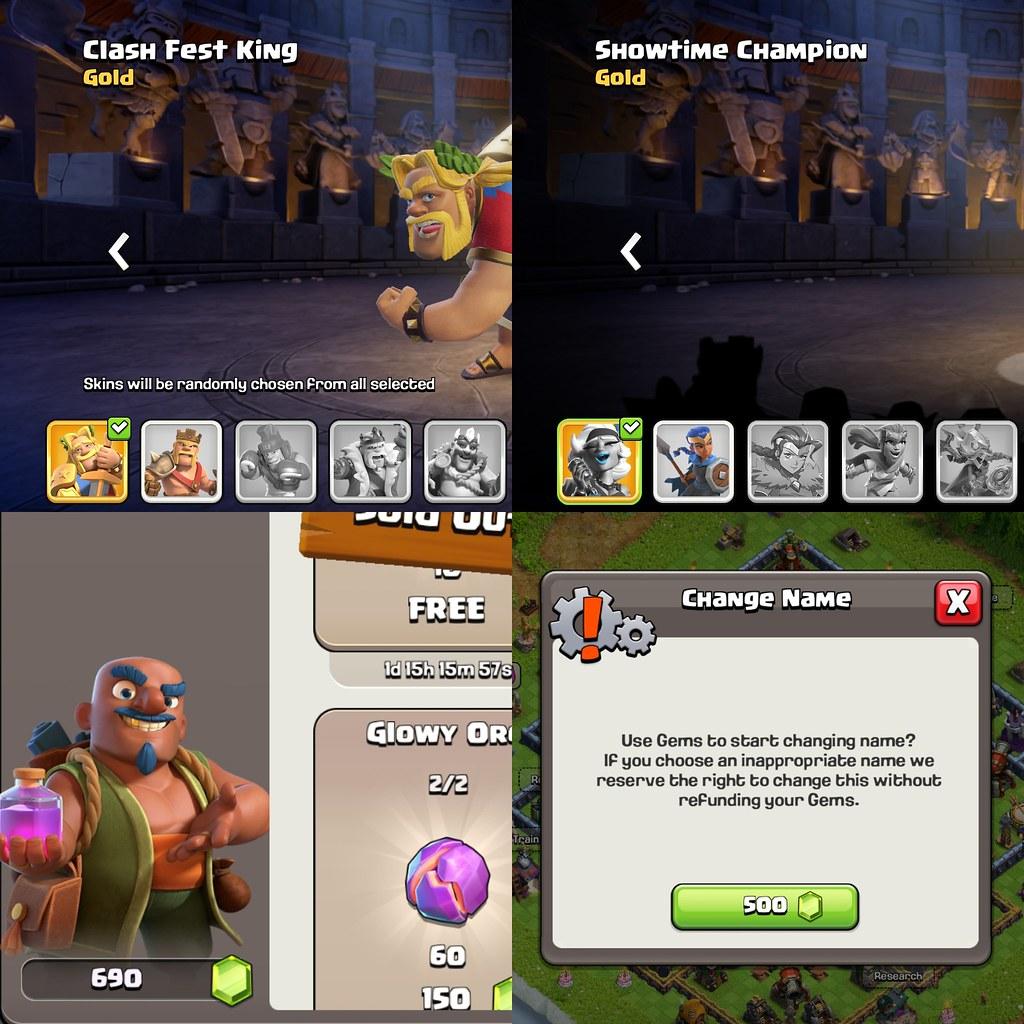This screenshot has width=1024, height=1024.
Task: Choose the fifth greyed-out King skin icon
Action: 464,461
